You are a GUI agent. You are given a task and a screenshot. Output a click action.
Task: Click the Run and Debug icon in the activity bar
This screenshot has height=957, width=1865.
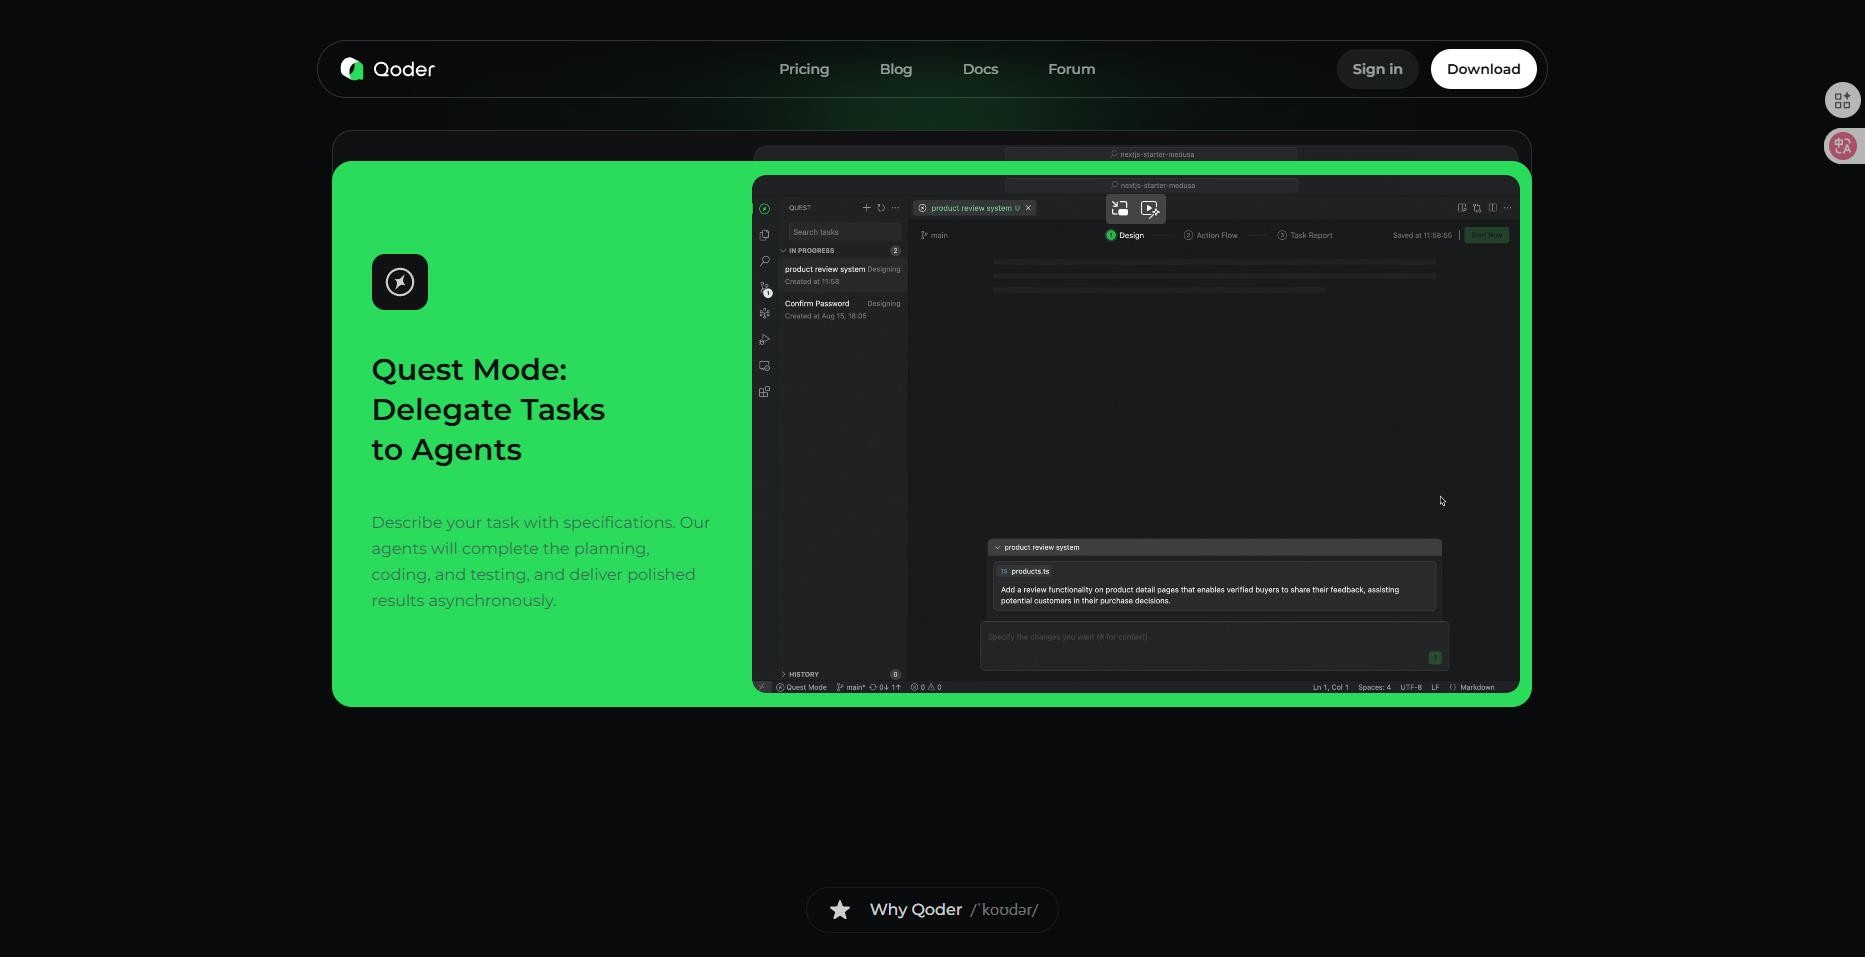[764, 340]
